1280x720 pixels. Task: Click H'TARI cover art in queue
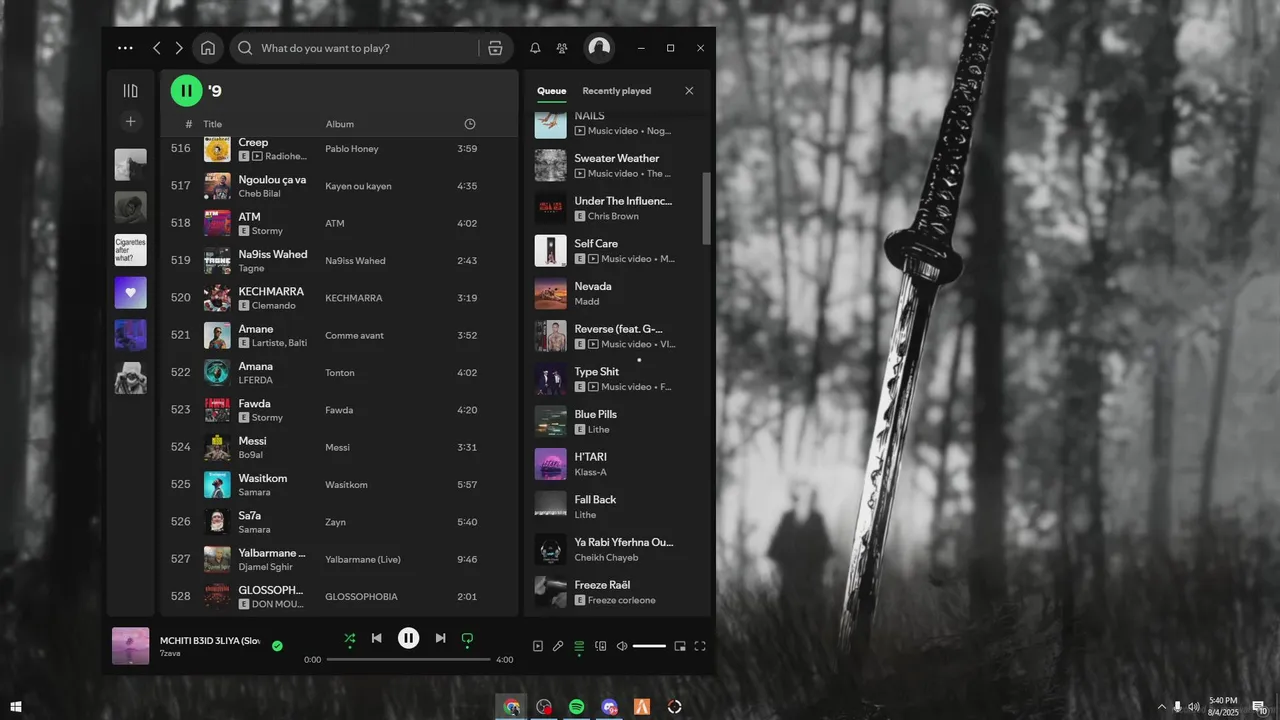(551, 464)
